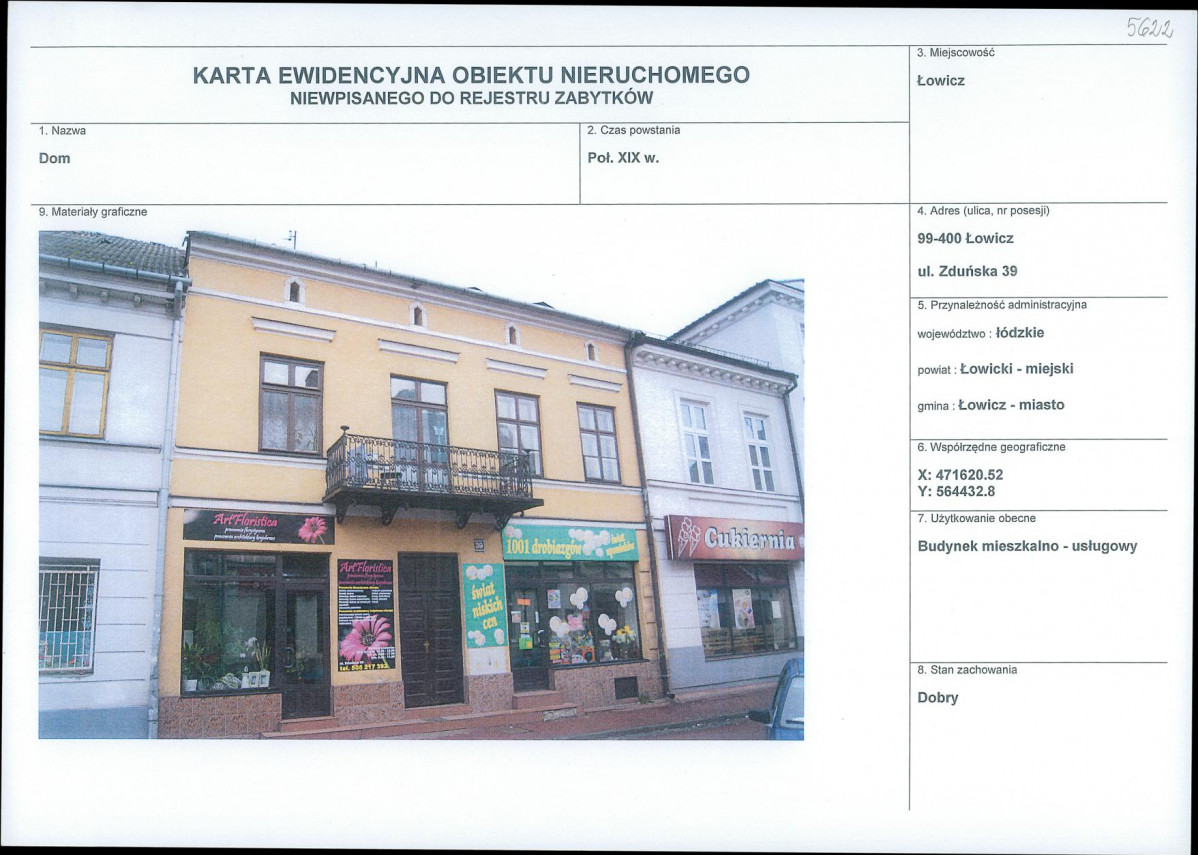Click the coordinate 'Y: 564432.8'
This screenshot has width=1198, height=855.
coord(956,492)
